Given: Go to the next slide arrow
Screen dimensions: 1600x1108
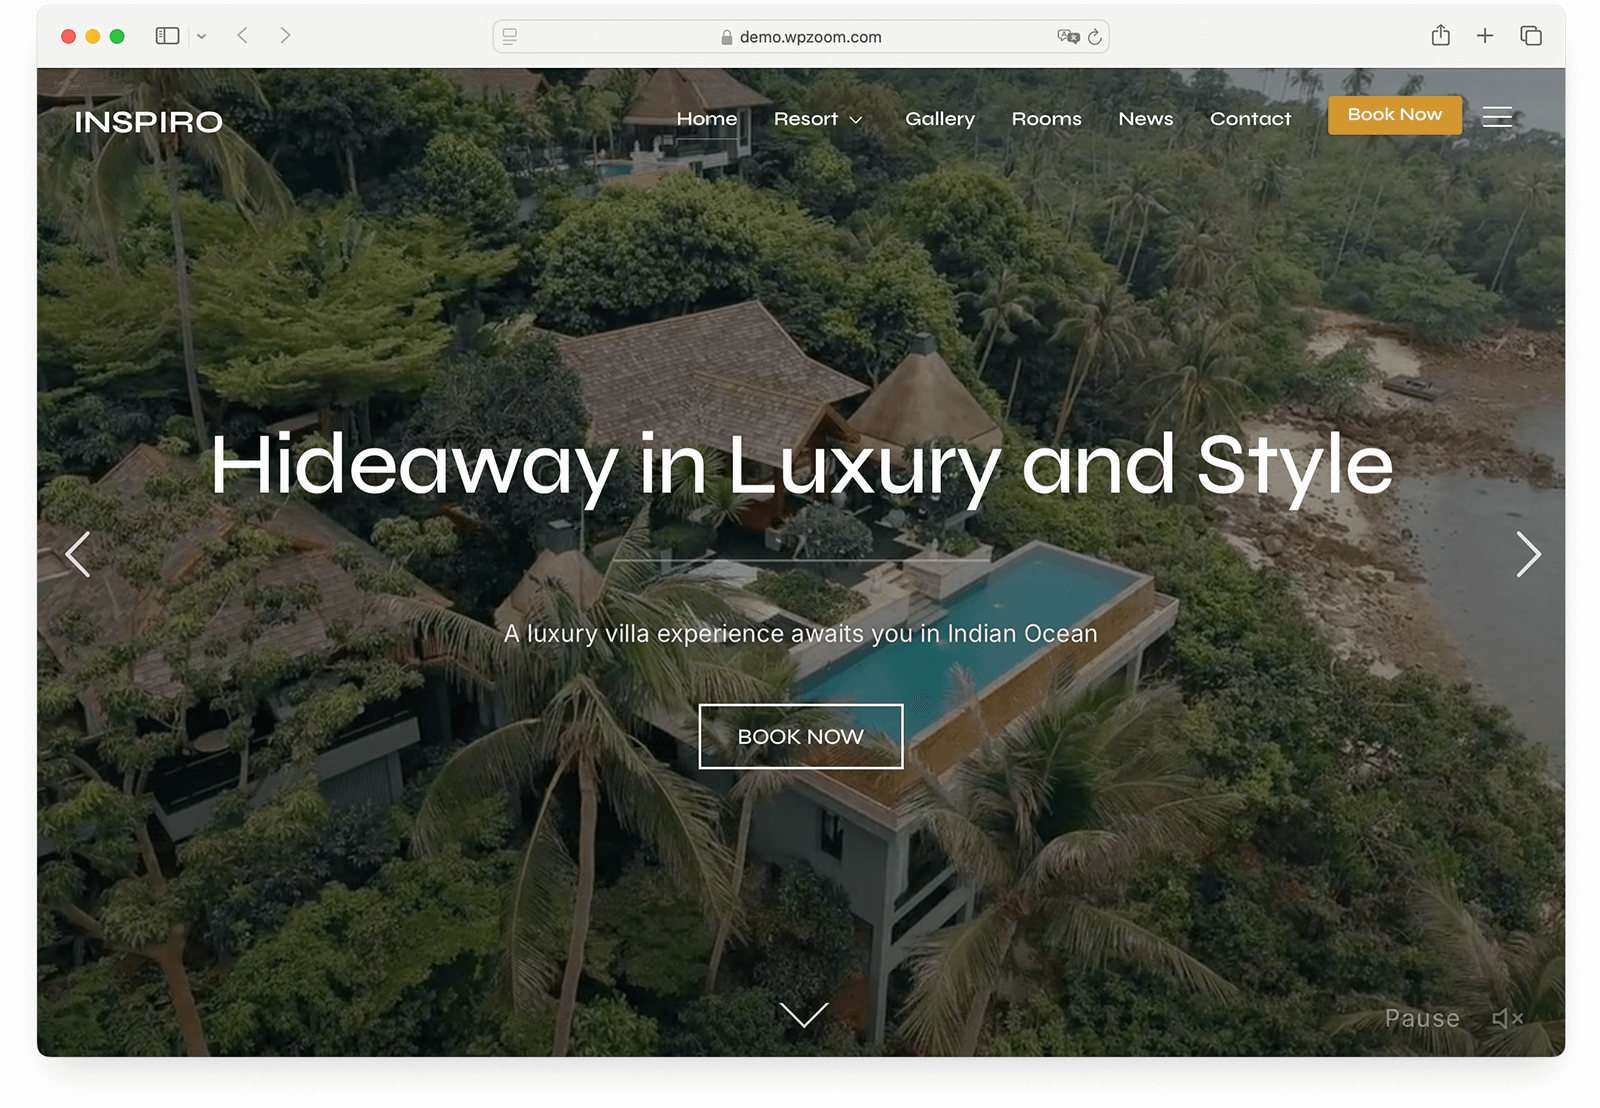Looking at the screenshot, I should click(1527, 554).
